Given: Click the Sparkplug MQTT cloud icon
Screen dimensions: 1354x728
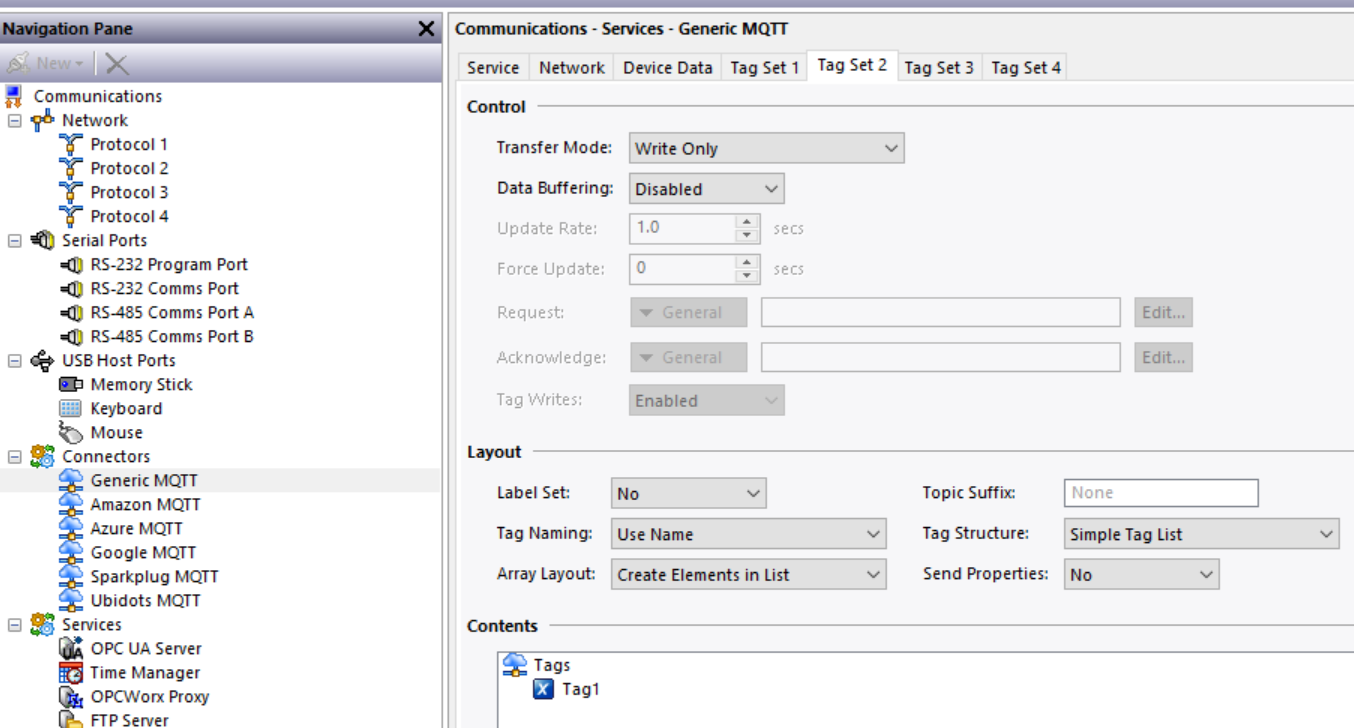Looking at the screenshot, I should pyautogui.click(x=71, y=576).
